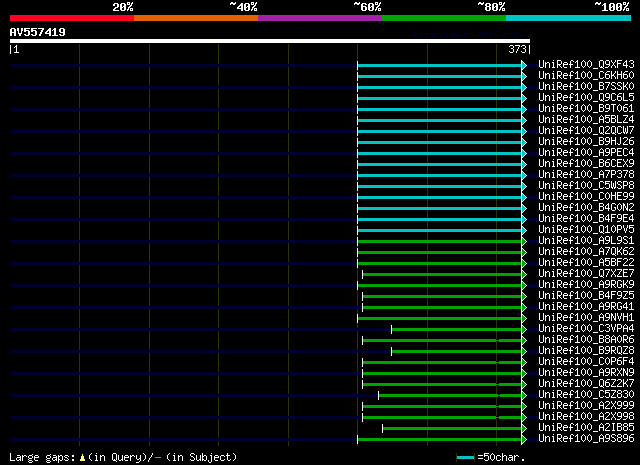Open the UniRef100_Q9XF43 hit label
Viewport: 640px width, 465px height.
(586, 65)
